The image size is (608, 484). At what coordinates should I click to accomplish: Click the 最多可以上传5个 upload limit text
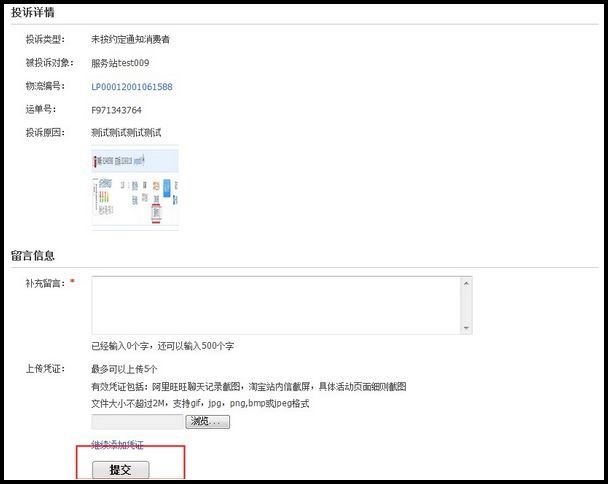pos(124,369)
